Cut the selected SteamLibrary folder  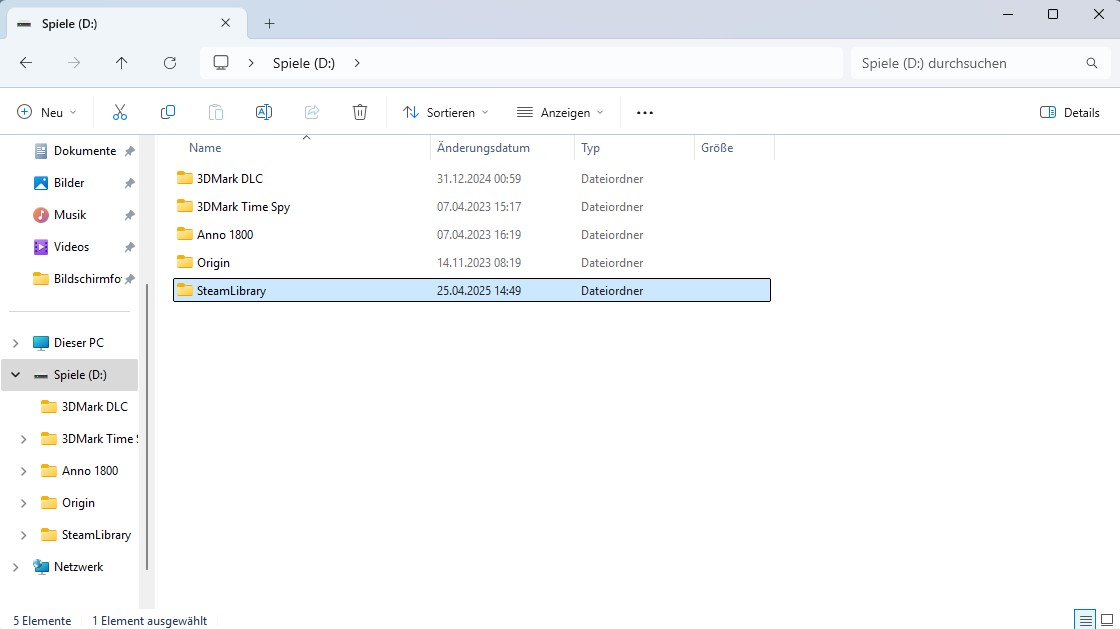pyautogui.click(x=120, y=112)
